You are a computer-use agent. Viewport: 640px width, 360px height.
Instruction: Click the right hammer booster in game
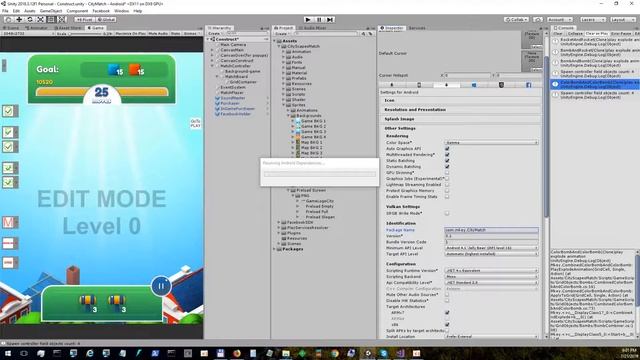117,303
